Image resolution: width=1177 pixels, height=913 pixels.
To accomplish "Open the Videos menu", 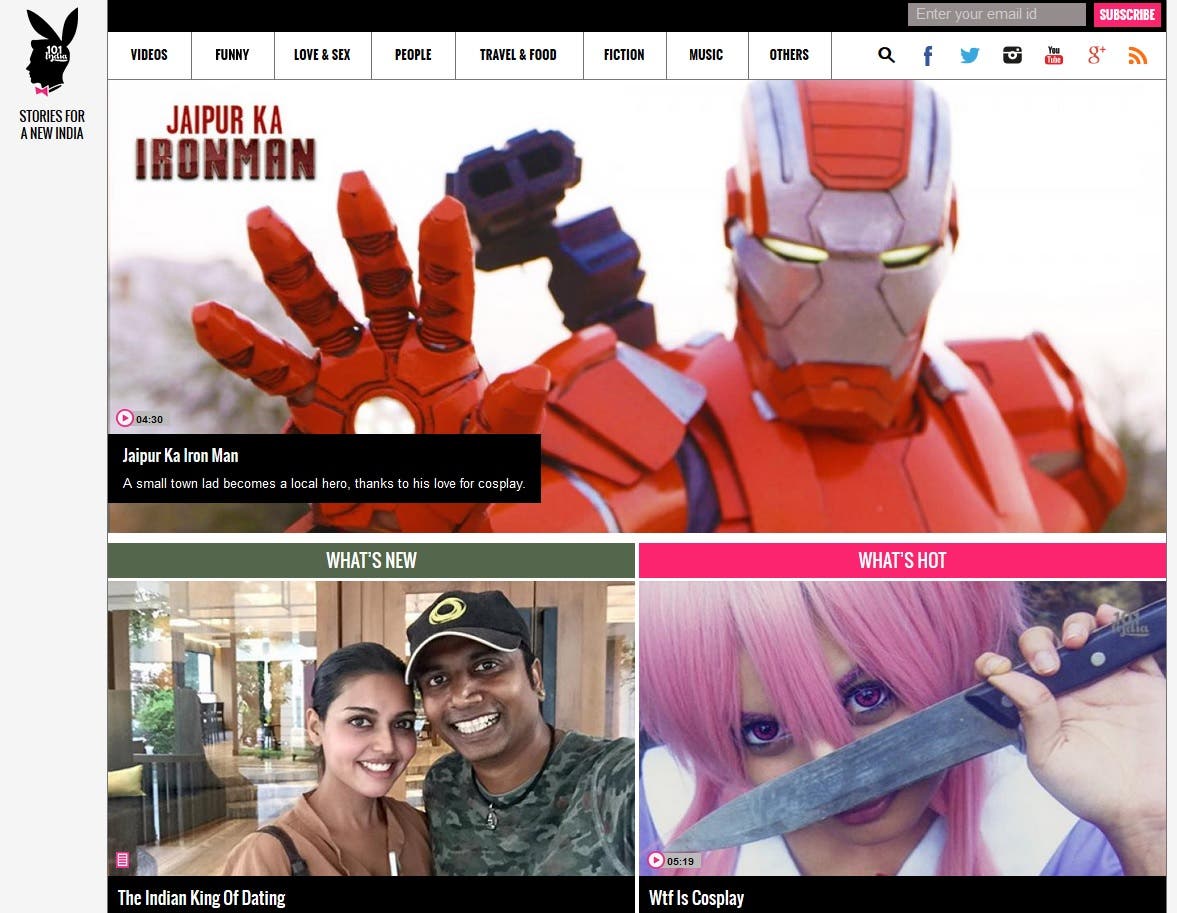I will coord(149,55).
